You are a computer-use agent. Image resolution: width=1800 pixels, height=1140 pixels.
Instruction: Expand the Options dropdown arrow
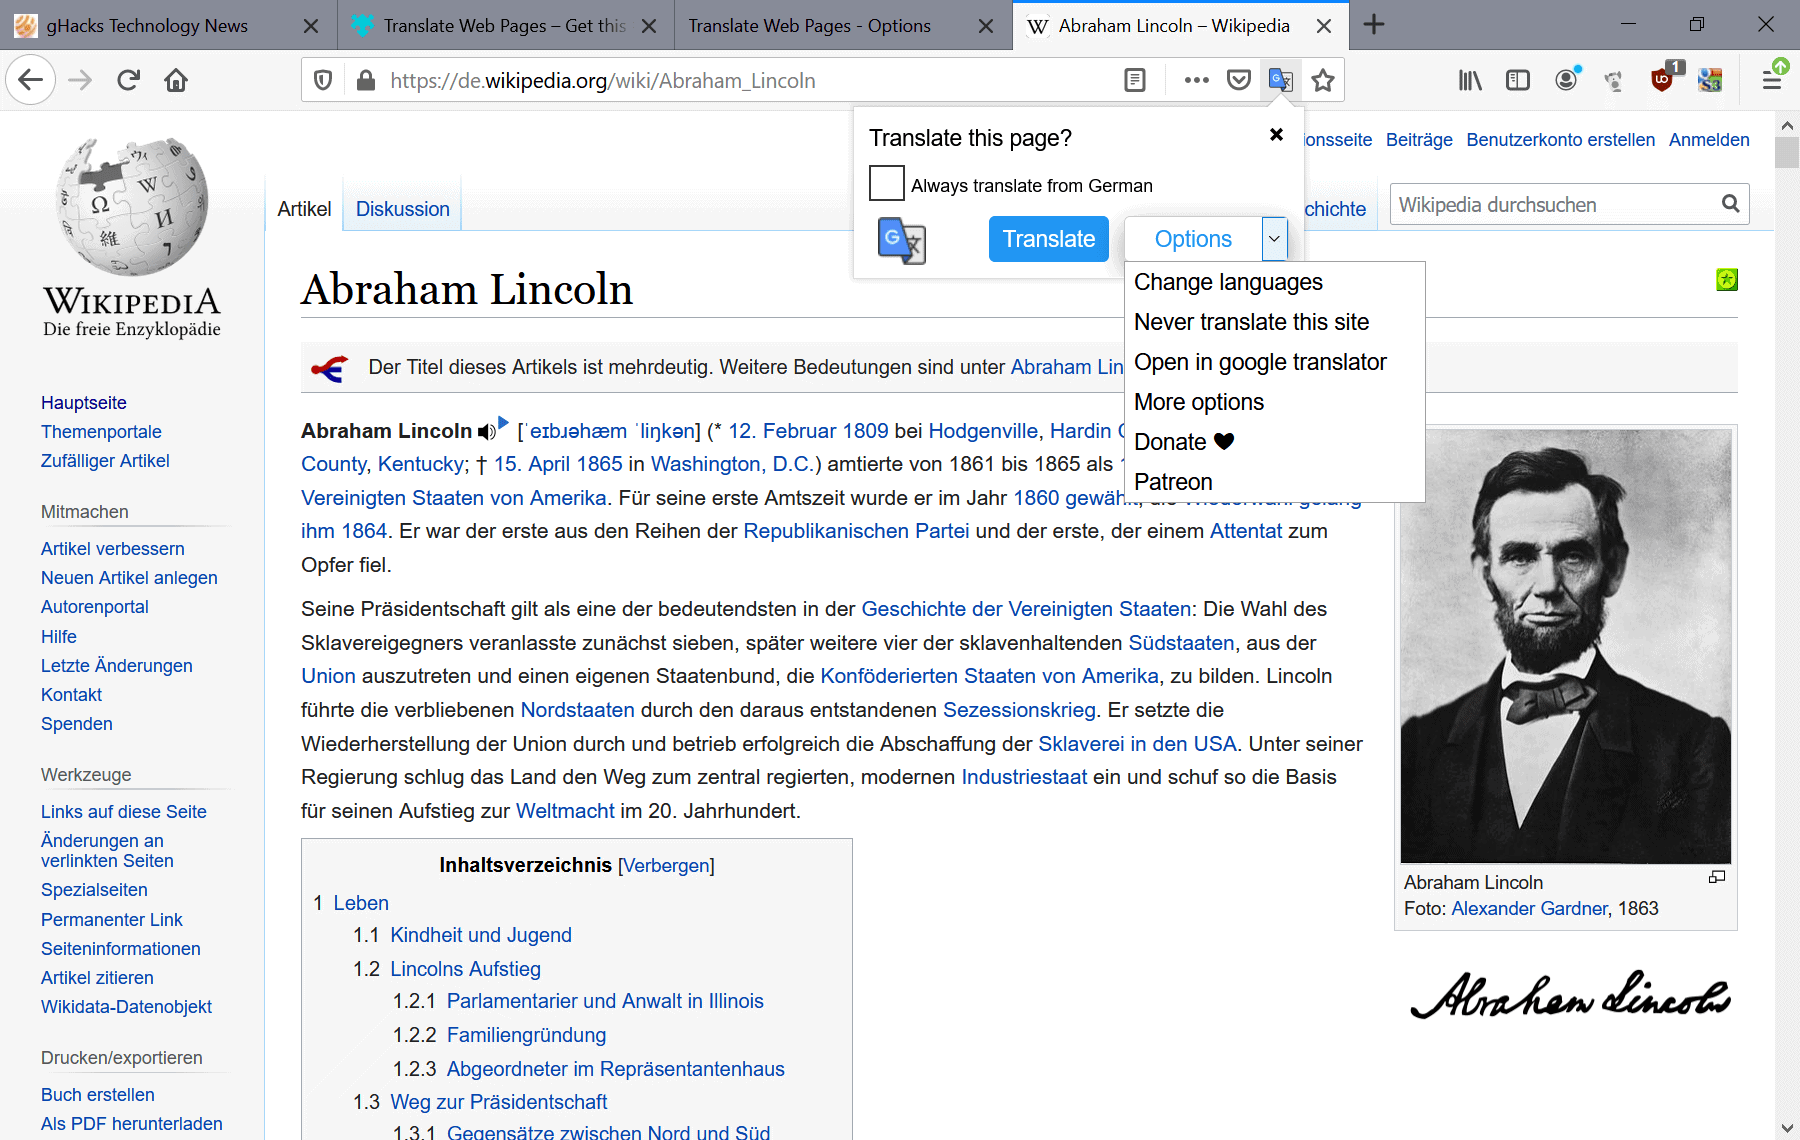[x=1274, y=239]
